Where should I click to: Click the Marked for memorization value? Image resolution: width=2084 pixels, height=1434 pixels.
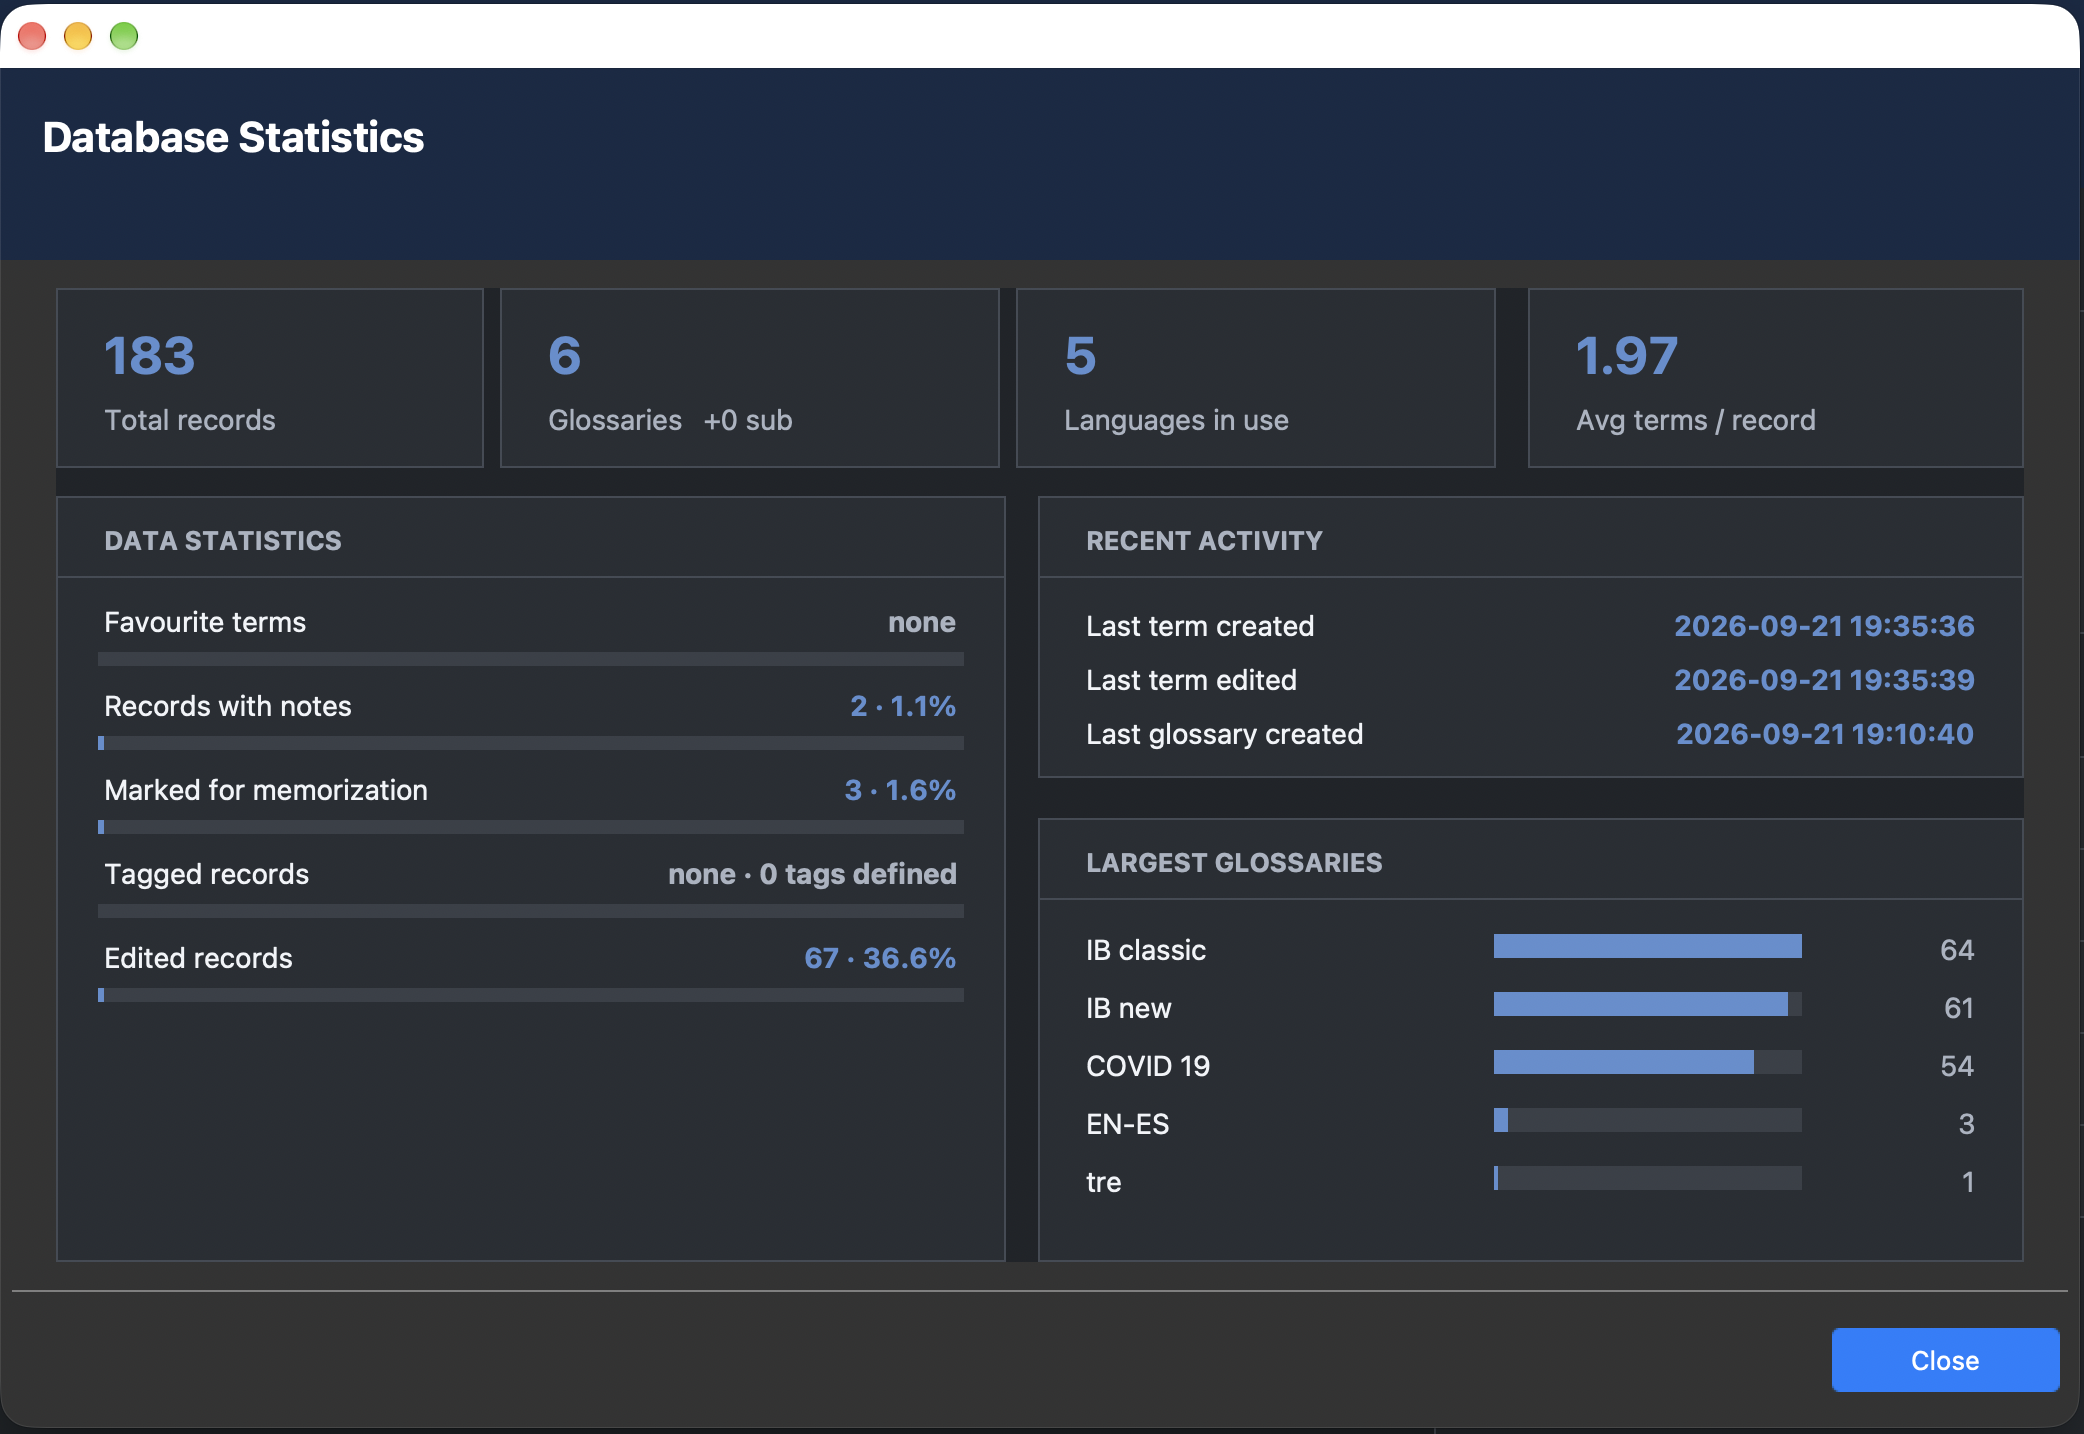tap(900, 790)
